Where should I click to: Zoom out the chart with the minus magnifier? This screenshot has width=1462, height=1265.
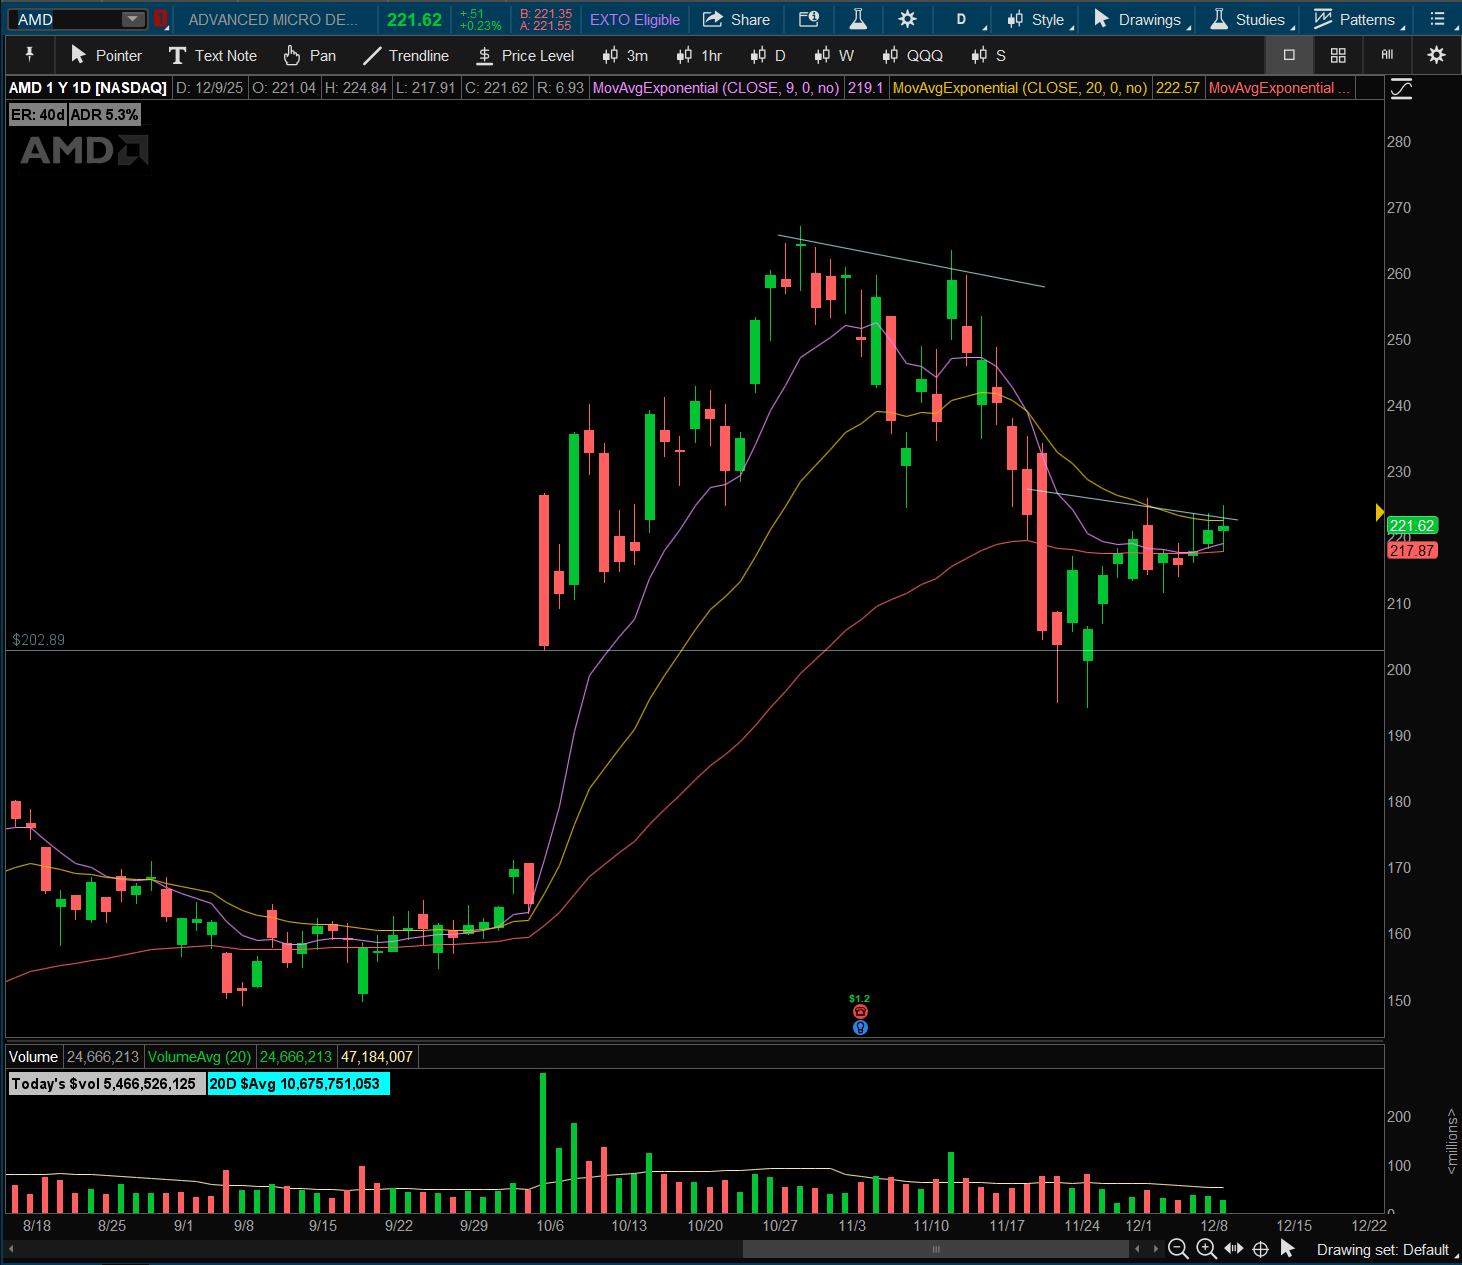point(1178,1249)
